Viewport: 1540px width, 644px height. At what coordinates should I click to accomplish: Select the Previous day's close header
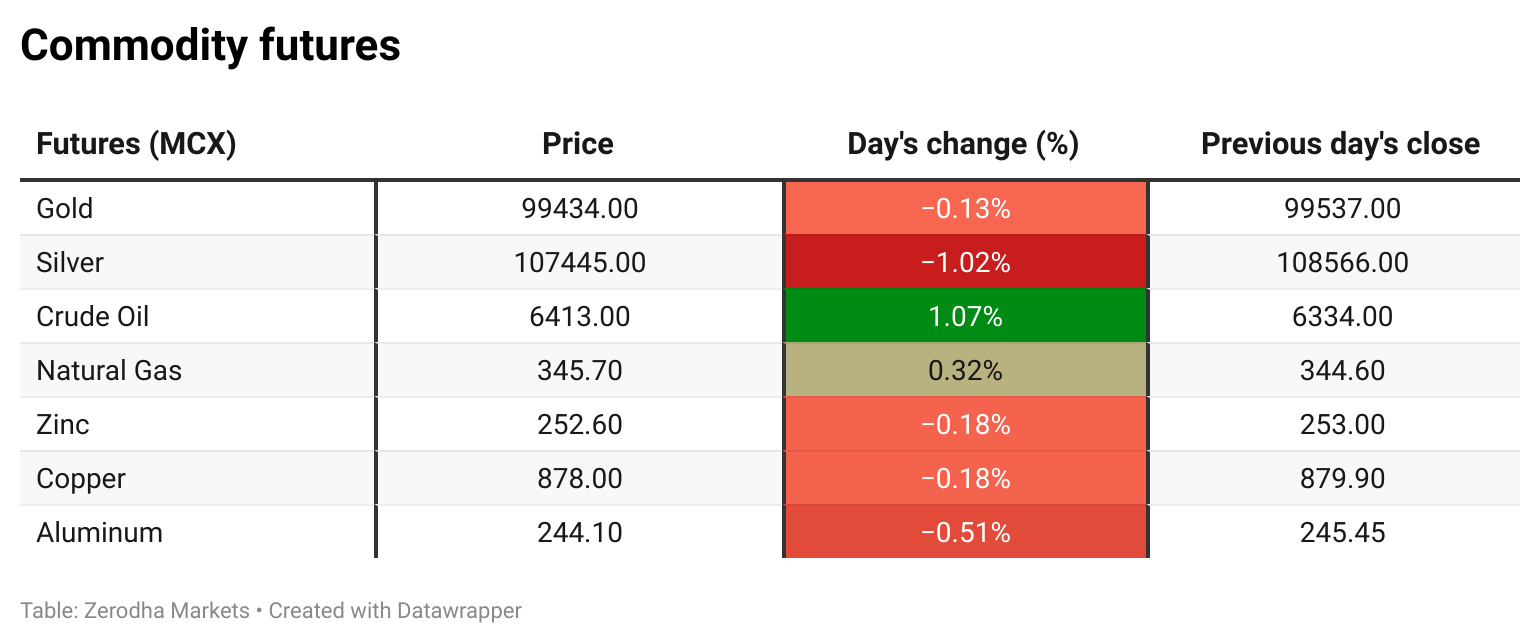[1340, 144]
